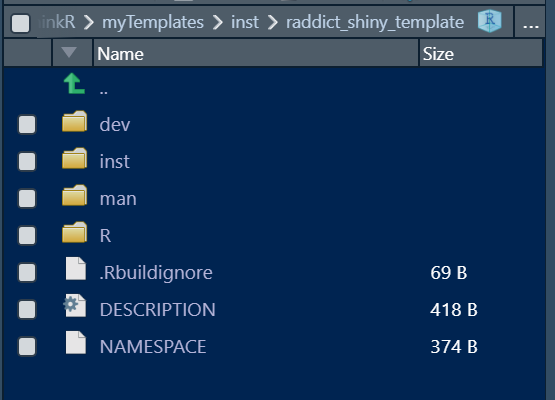
Task: Sort files by the Name column header
Action: click(256, 53)
